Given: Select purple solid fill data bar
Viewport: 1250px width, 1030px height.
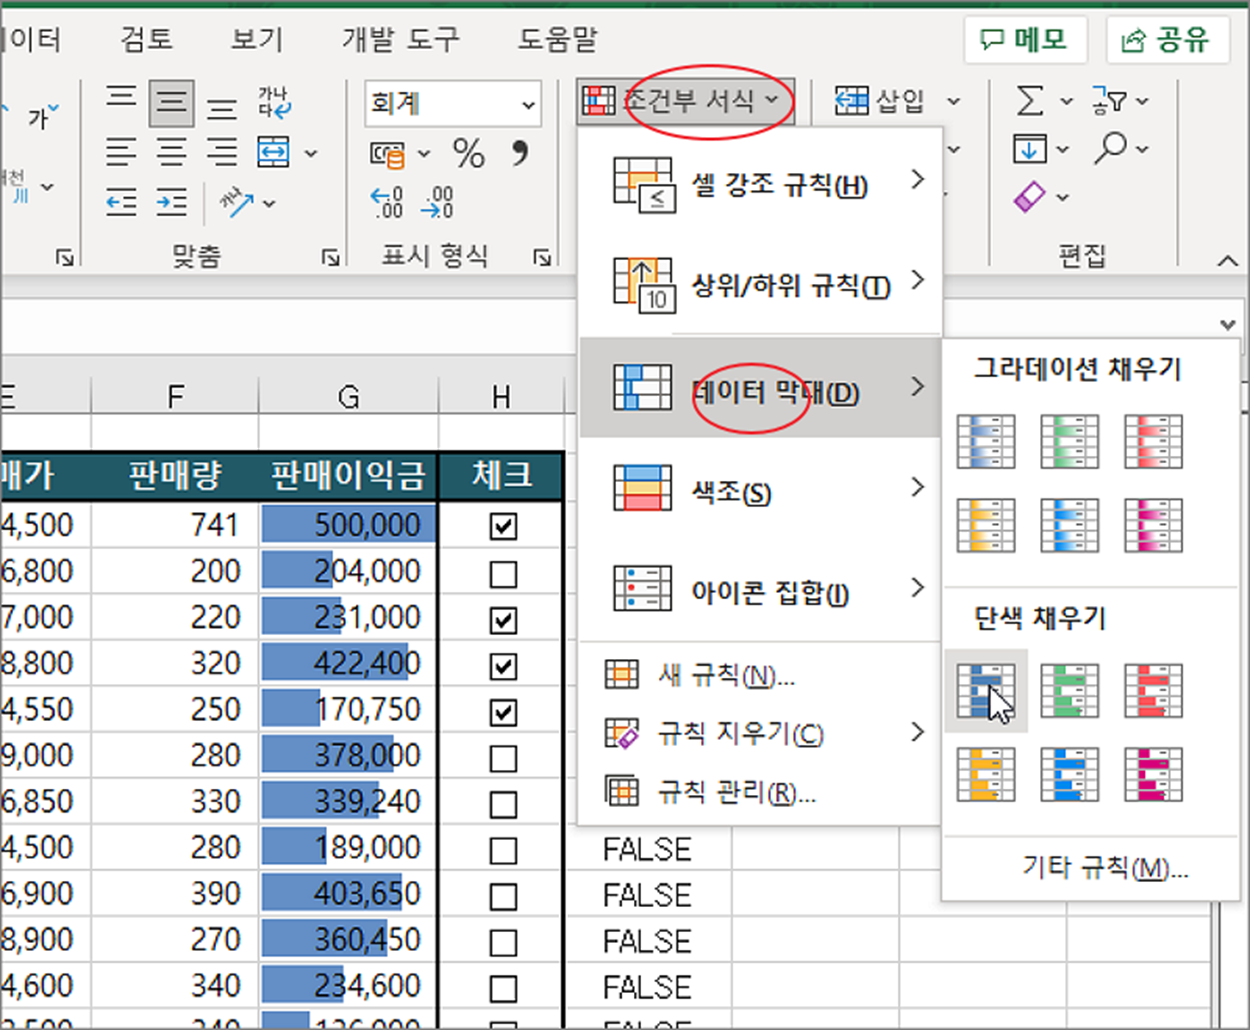Looking at the screenshot, I should pyautogui.click(x=1153, y=774).
